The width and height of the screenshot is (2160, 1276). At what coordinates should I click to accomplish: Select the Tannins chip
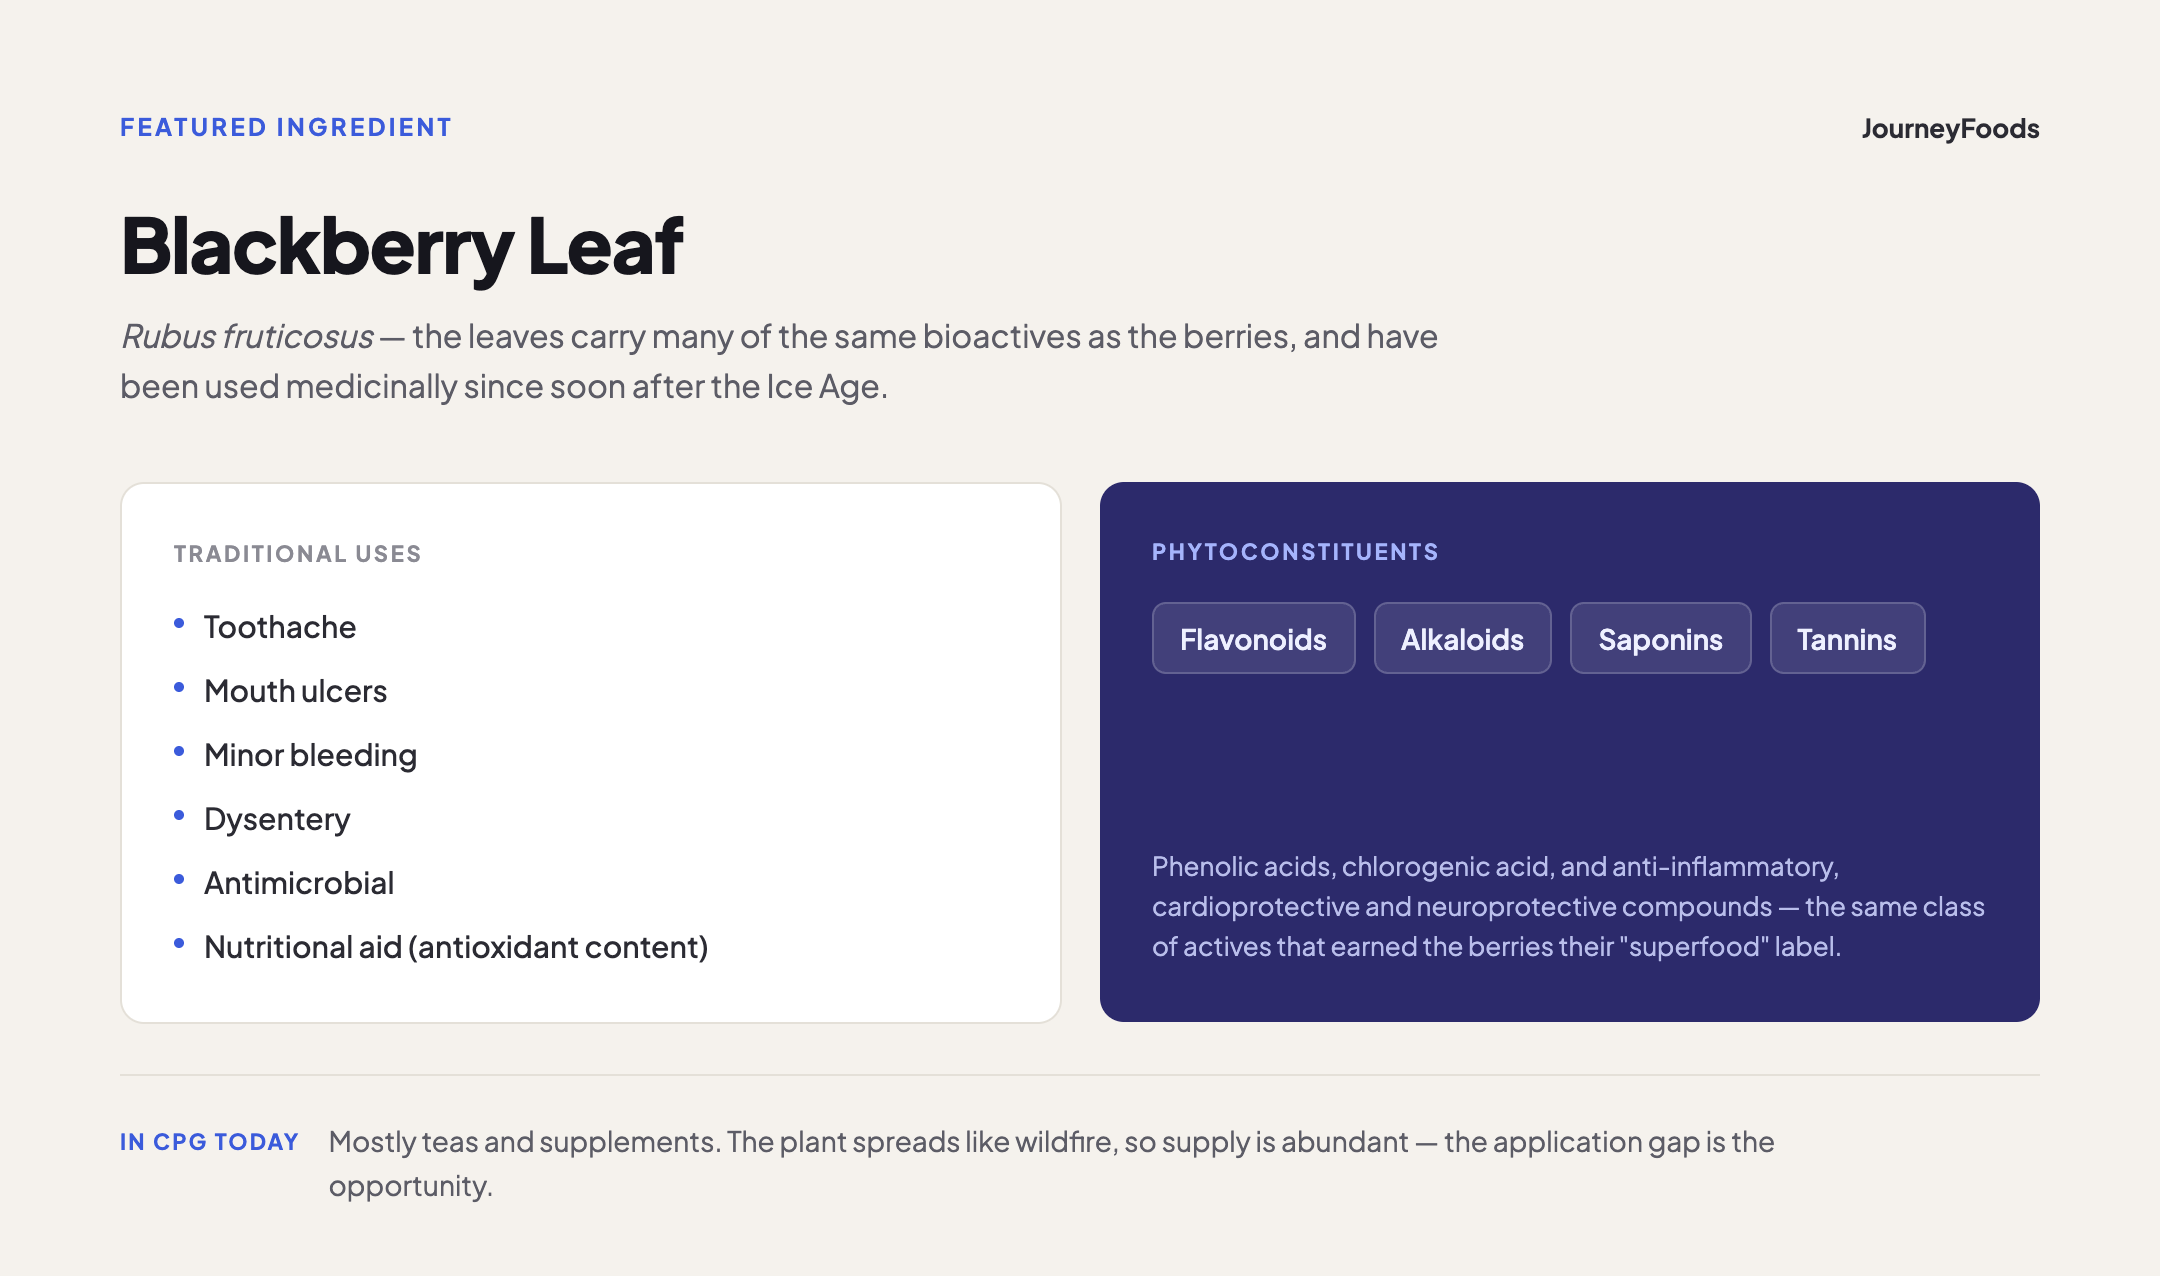[1847, 638]
